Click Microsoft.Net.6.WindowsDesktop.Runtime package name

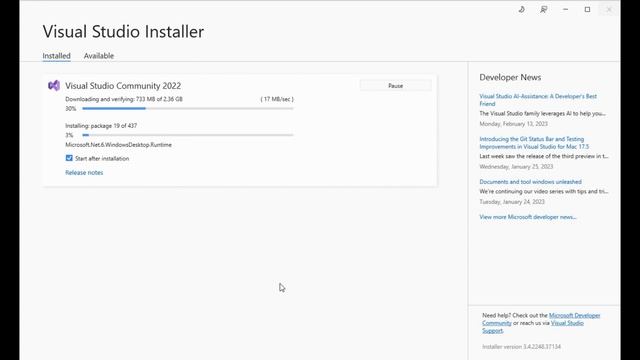[118, 145]
